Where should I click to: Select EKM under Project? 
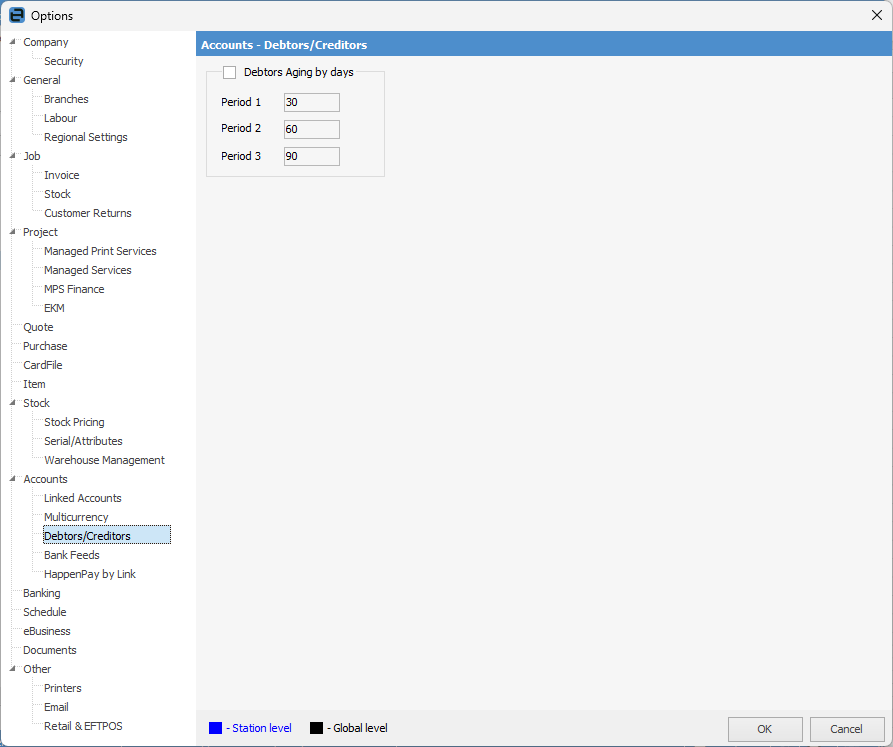pyautogui.click(x=54, y=308)
